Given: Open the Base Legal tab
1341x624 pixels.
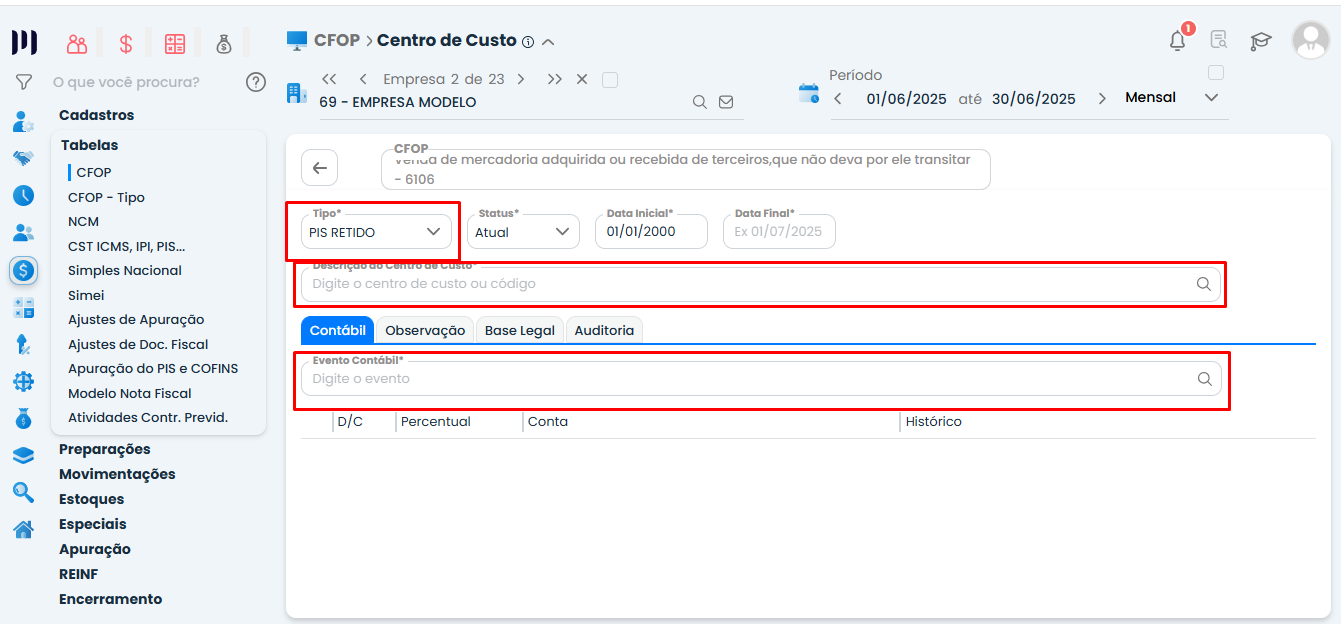Looking at the screenshot, I should pyautogui.click(x=520, y=330).
